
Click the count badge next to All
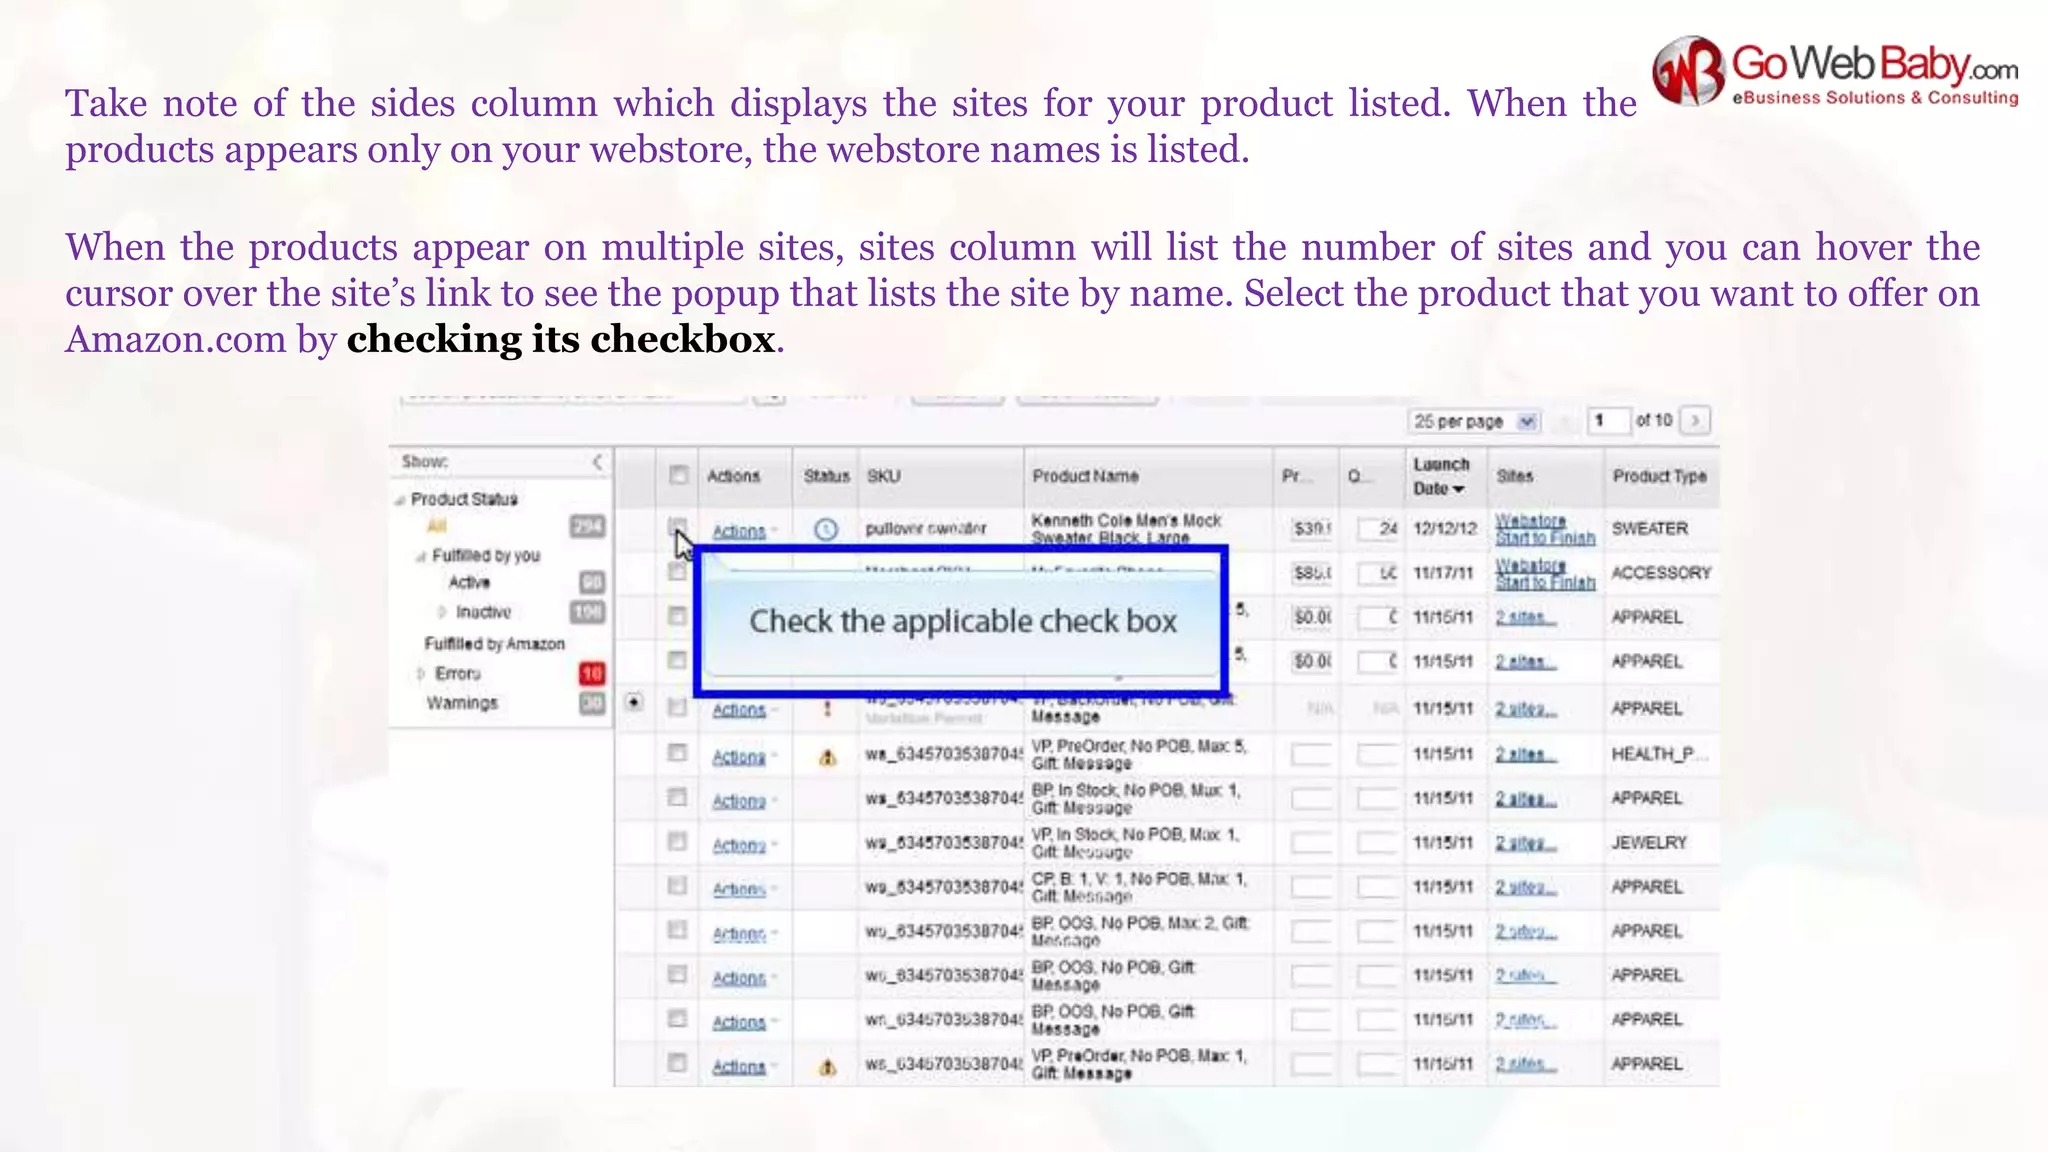click(587, 526)
